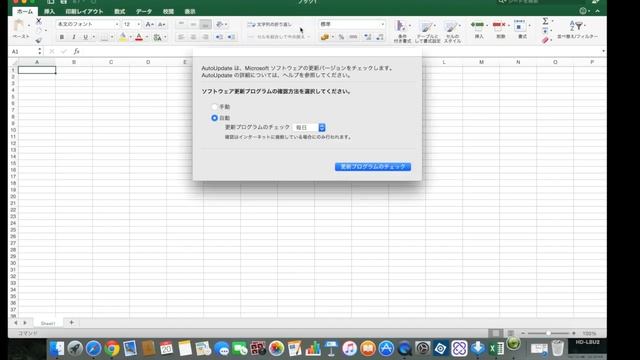
Task: Select the Sheet1 sheet tab
Action: [x=48, y=323]
